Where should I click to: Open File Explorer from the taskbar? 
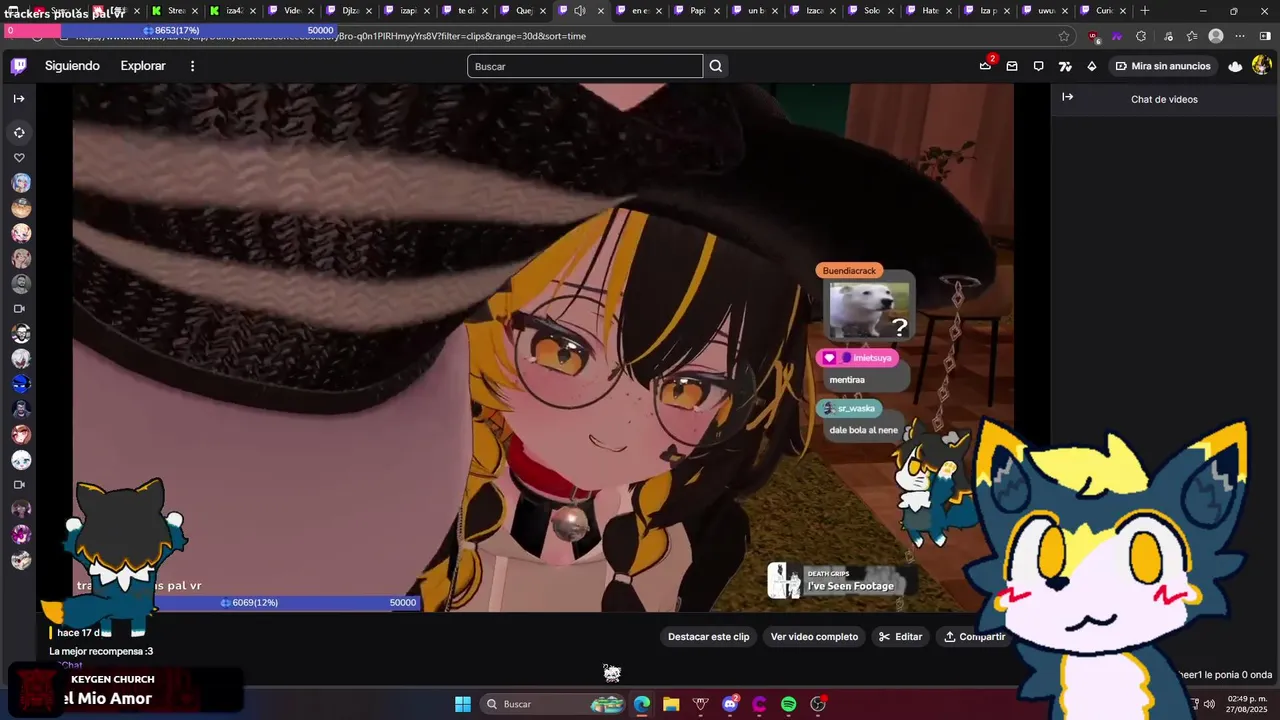[x=671, y=704]
